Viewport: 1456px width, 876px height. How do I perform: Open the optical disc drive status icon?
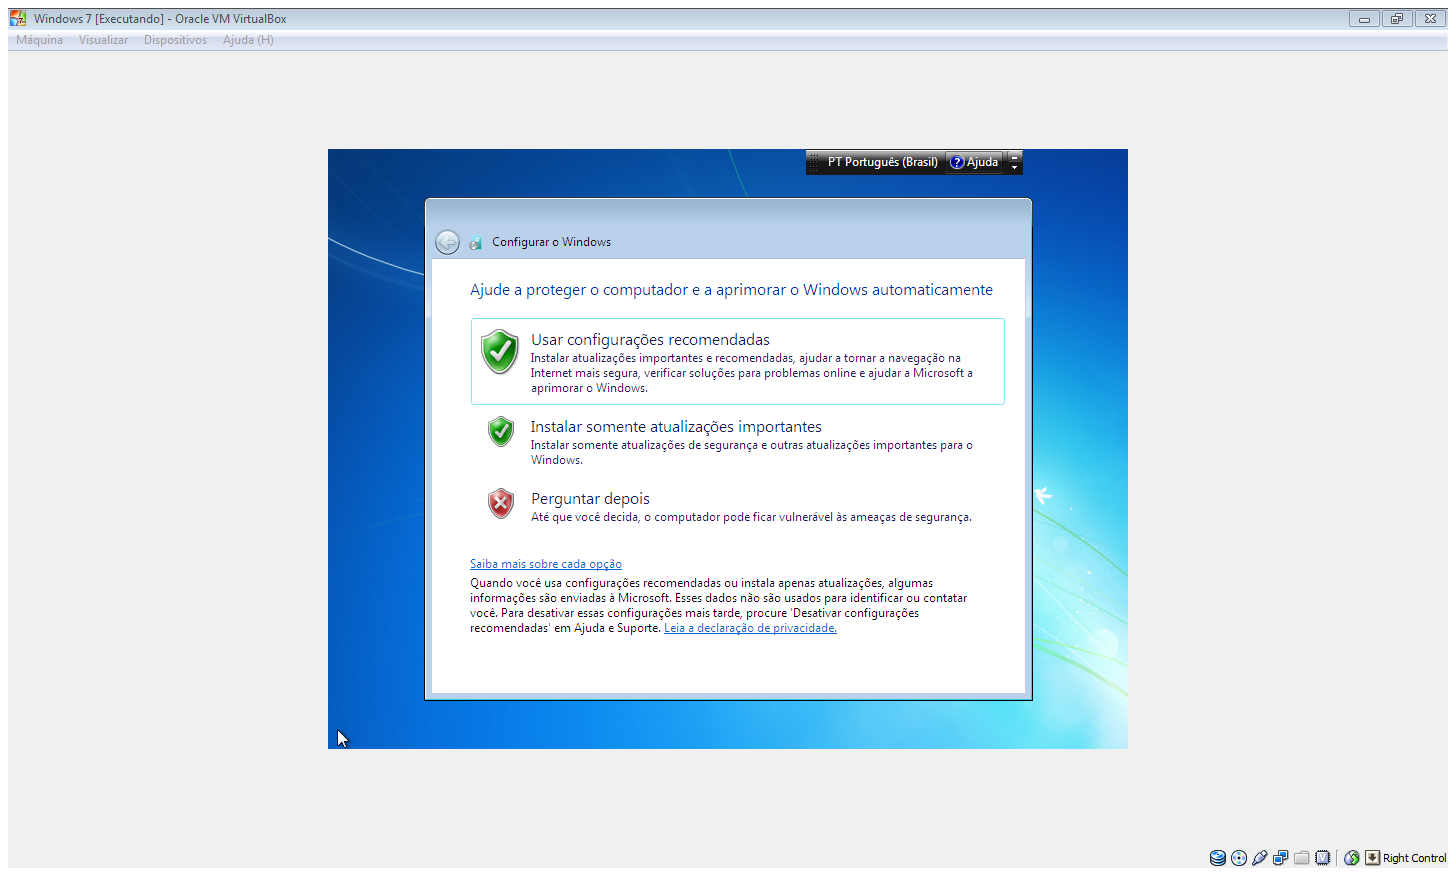tap(1239, 858)
